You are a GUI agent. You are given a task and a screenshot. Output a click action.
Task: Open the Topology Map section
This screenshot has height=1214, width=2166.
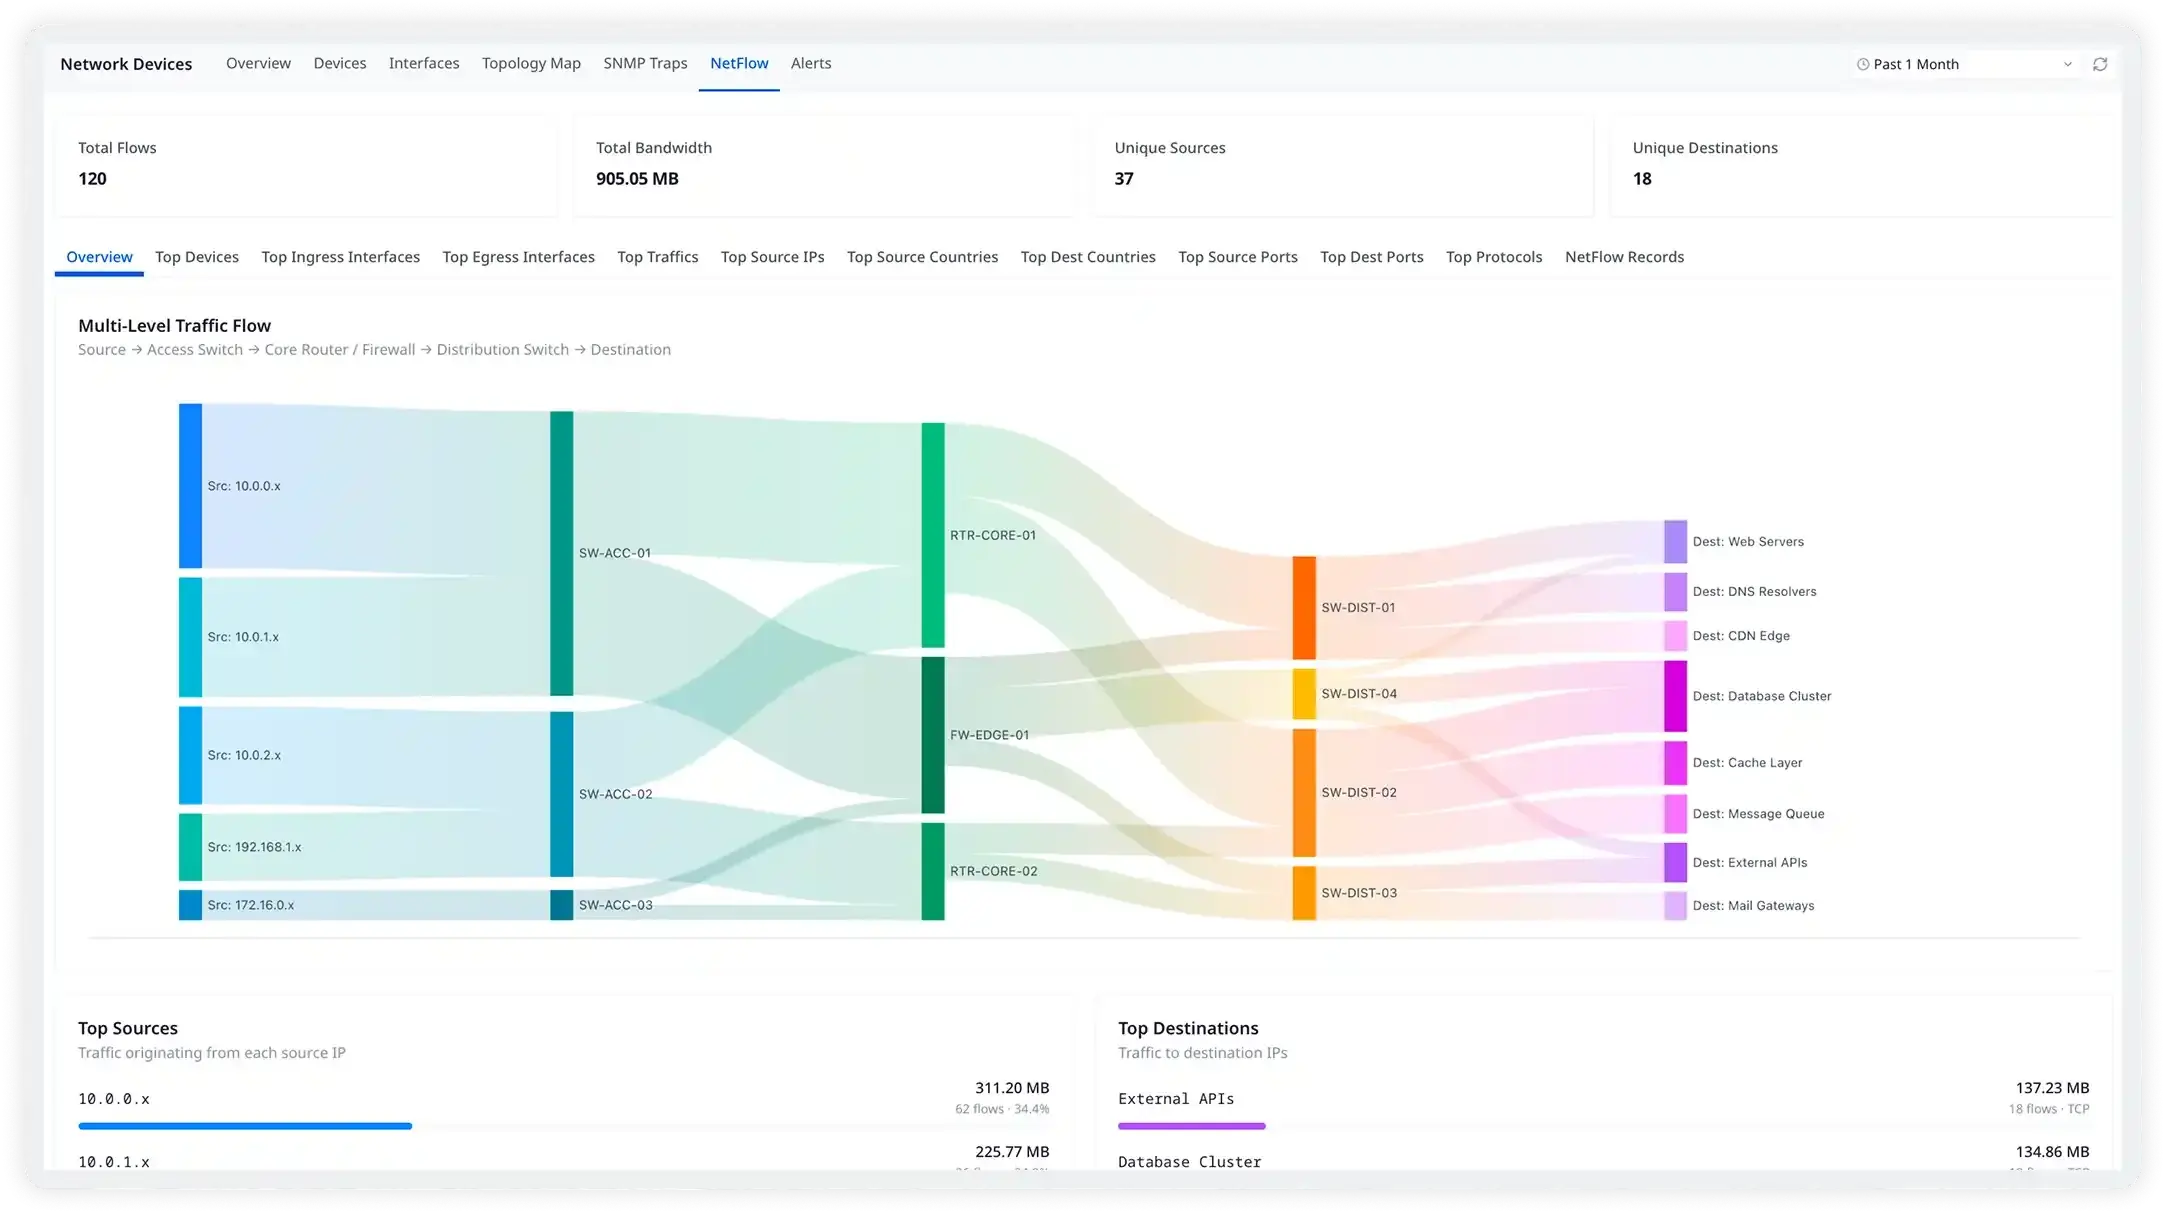[530, 62]
